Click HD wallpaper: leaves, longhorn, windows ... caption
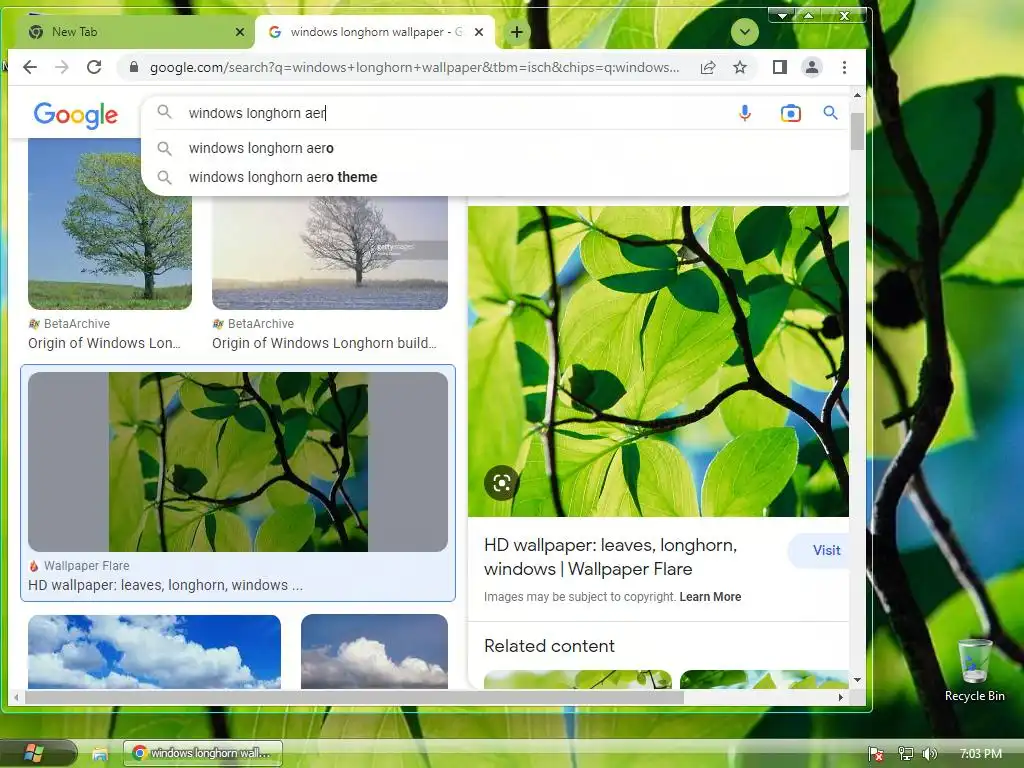The height and width of the screenshot is (768, 1024). [165, 585]
